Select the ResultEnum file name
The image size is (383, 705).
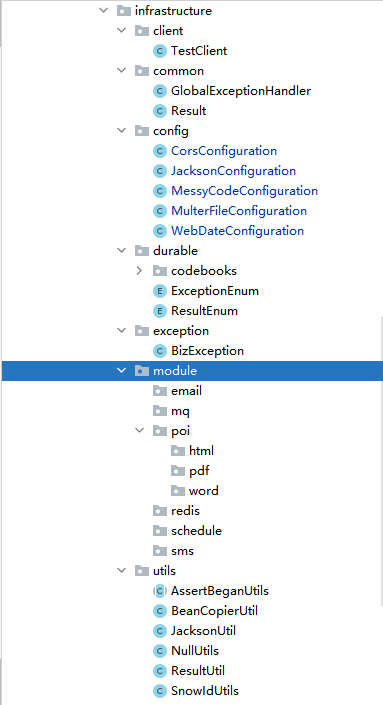click(205, 311)
